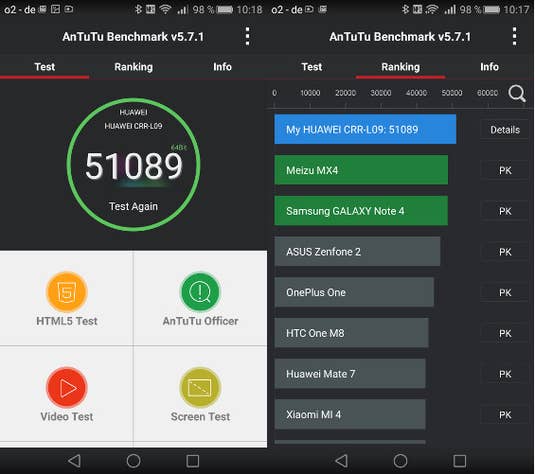The width and height of the screenshot is (535, 474).
Task: Tap the 10:18 clock on left screen
Action: (249, 10)
